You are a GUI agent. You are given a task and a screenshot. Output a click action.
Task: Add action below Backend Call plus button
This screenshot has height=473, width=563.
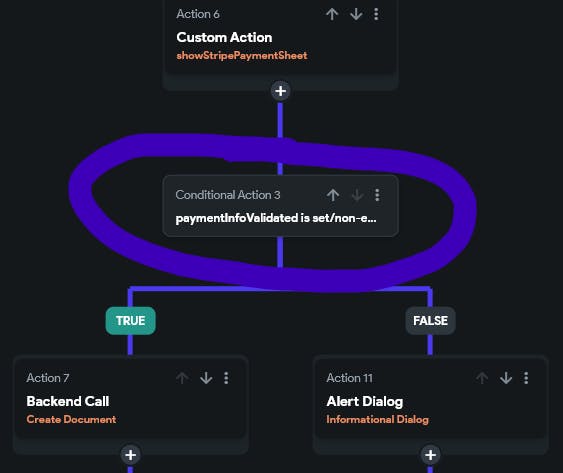[130, 455]
